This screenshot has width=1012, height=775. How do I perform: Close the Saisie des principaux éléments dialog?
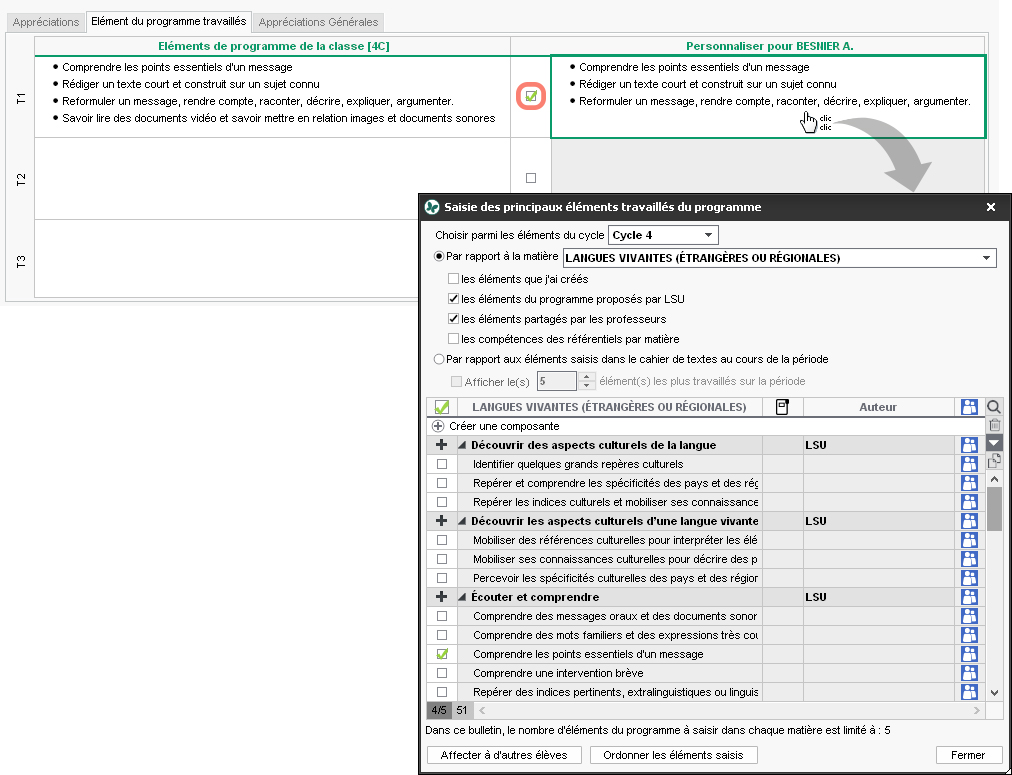(x=991, y=207)
